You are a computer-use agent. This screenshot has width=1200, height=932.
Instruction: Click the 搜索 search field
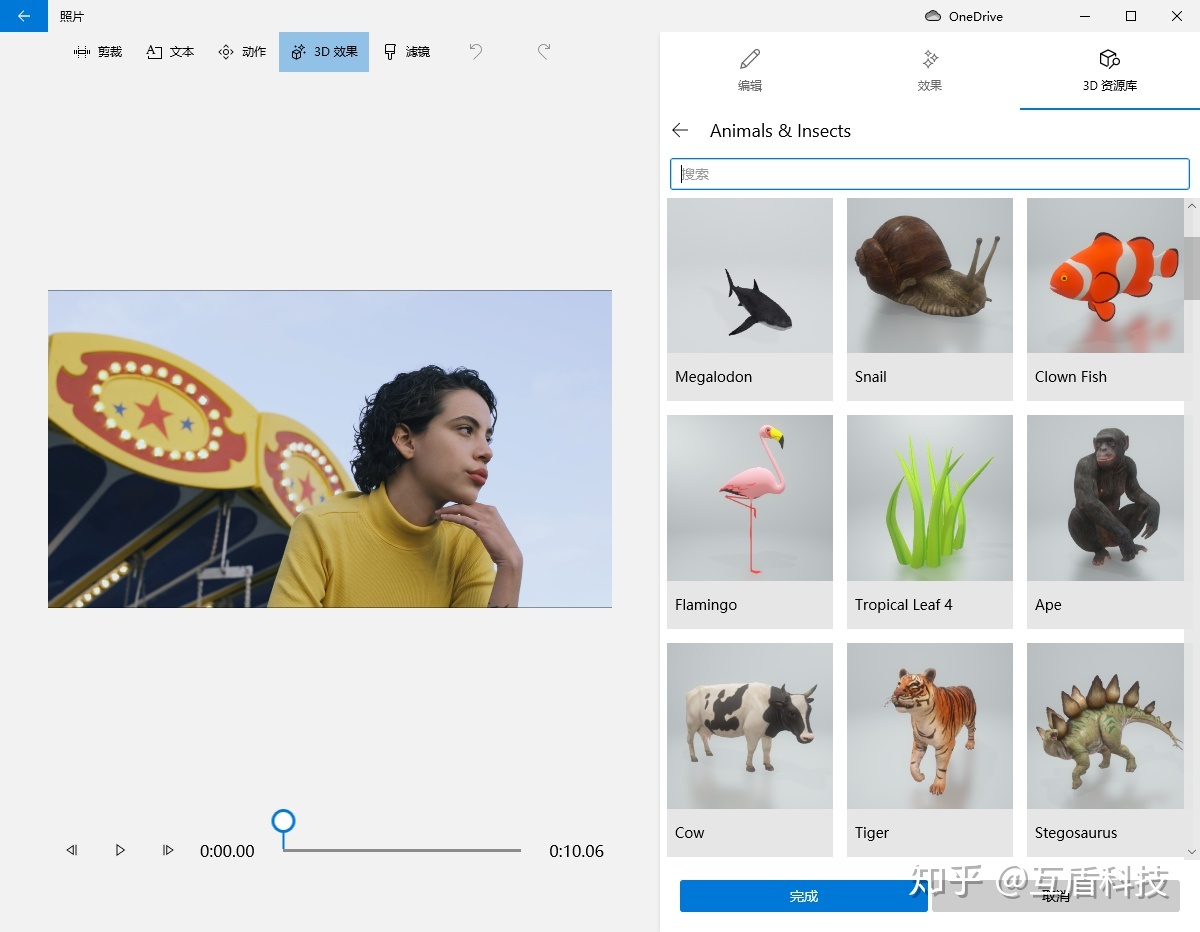[930, 174]
